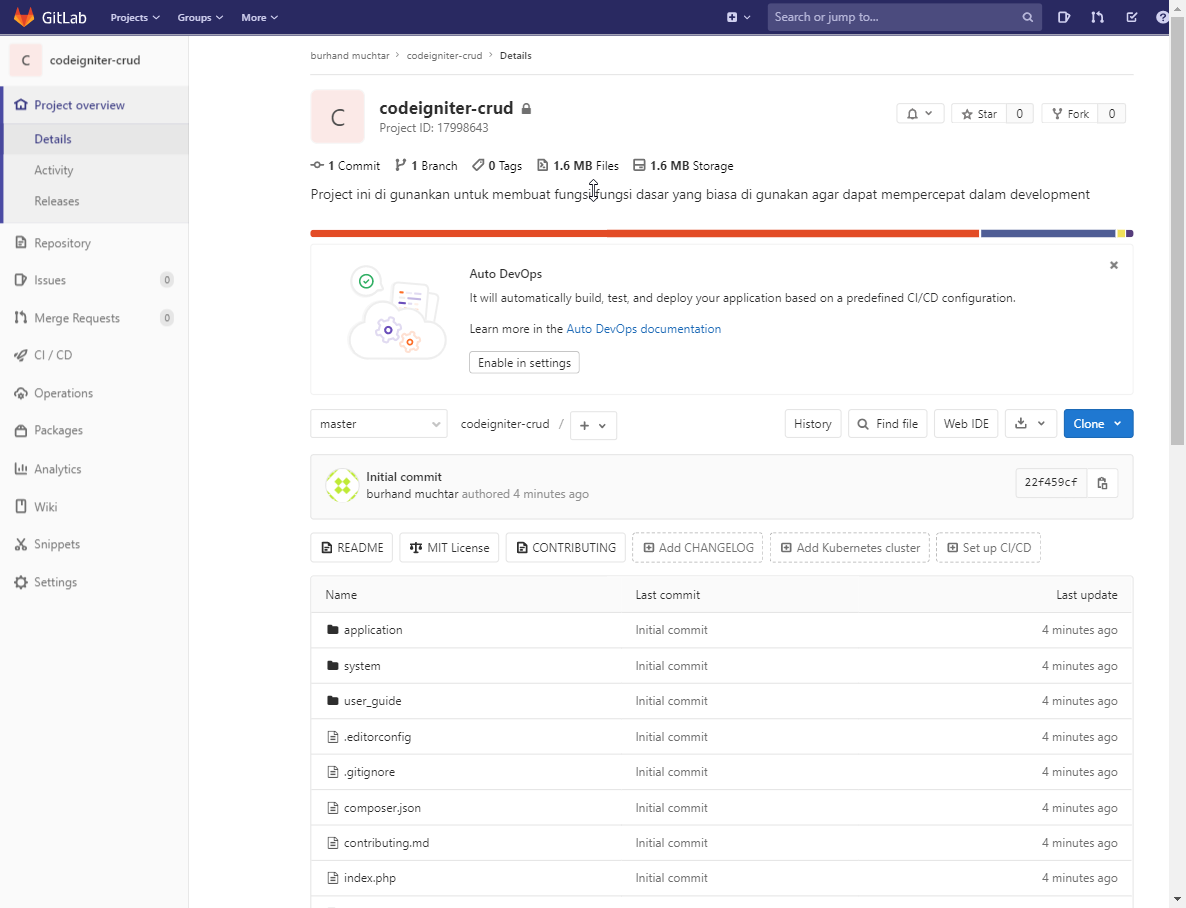Open the to-do list icon in navbar

1132,17
